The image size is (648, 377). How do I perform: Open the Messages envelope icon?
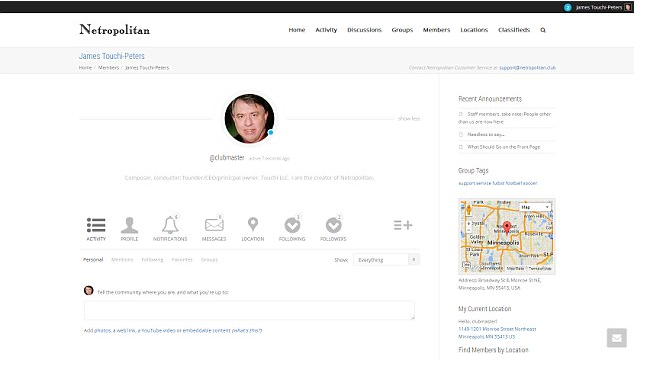pos(214,225)
